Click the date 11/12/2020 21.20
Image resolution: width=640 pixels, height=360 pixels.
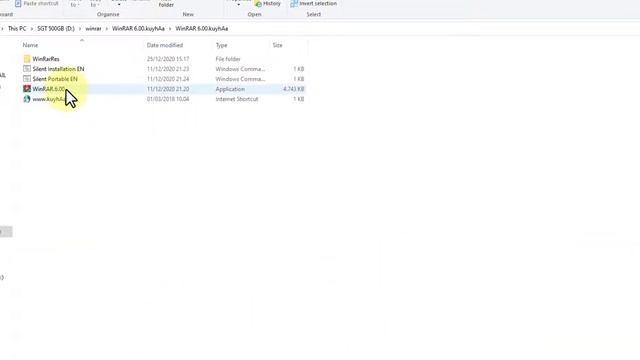click(168, 89)
